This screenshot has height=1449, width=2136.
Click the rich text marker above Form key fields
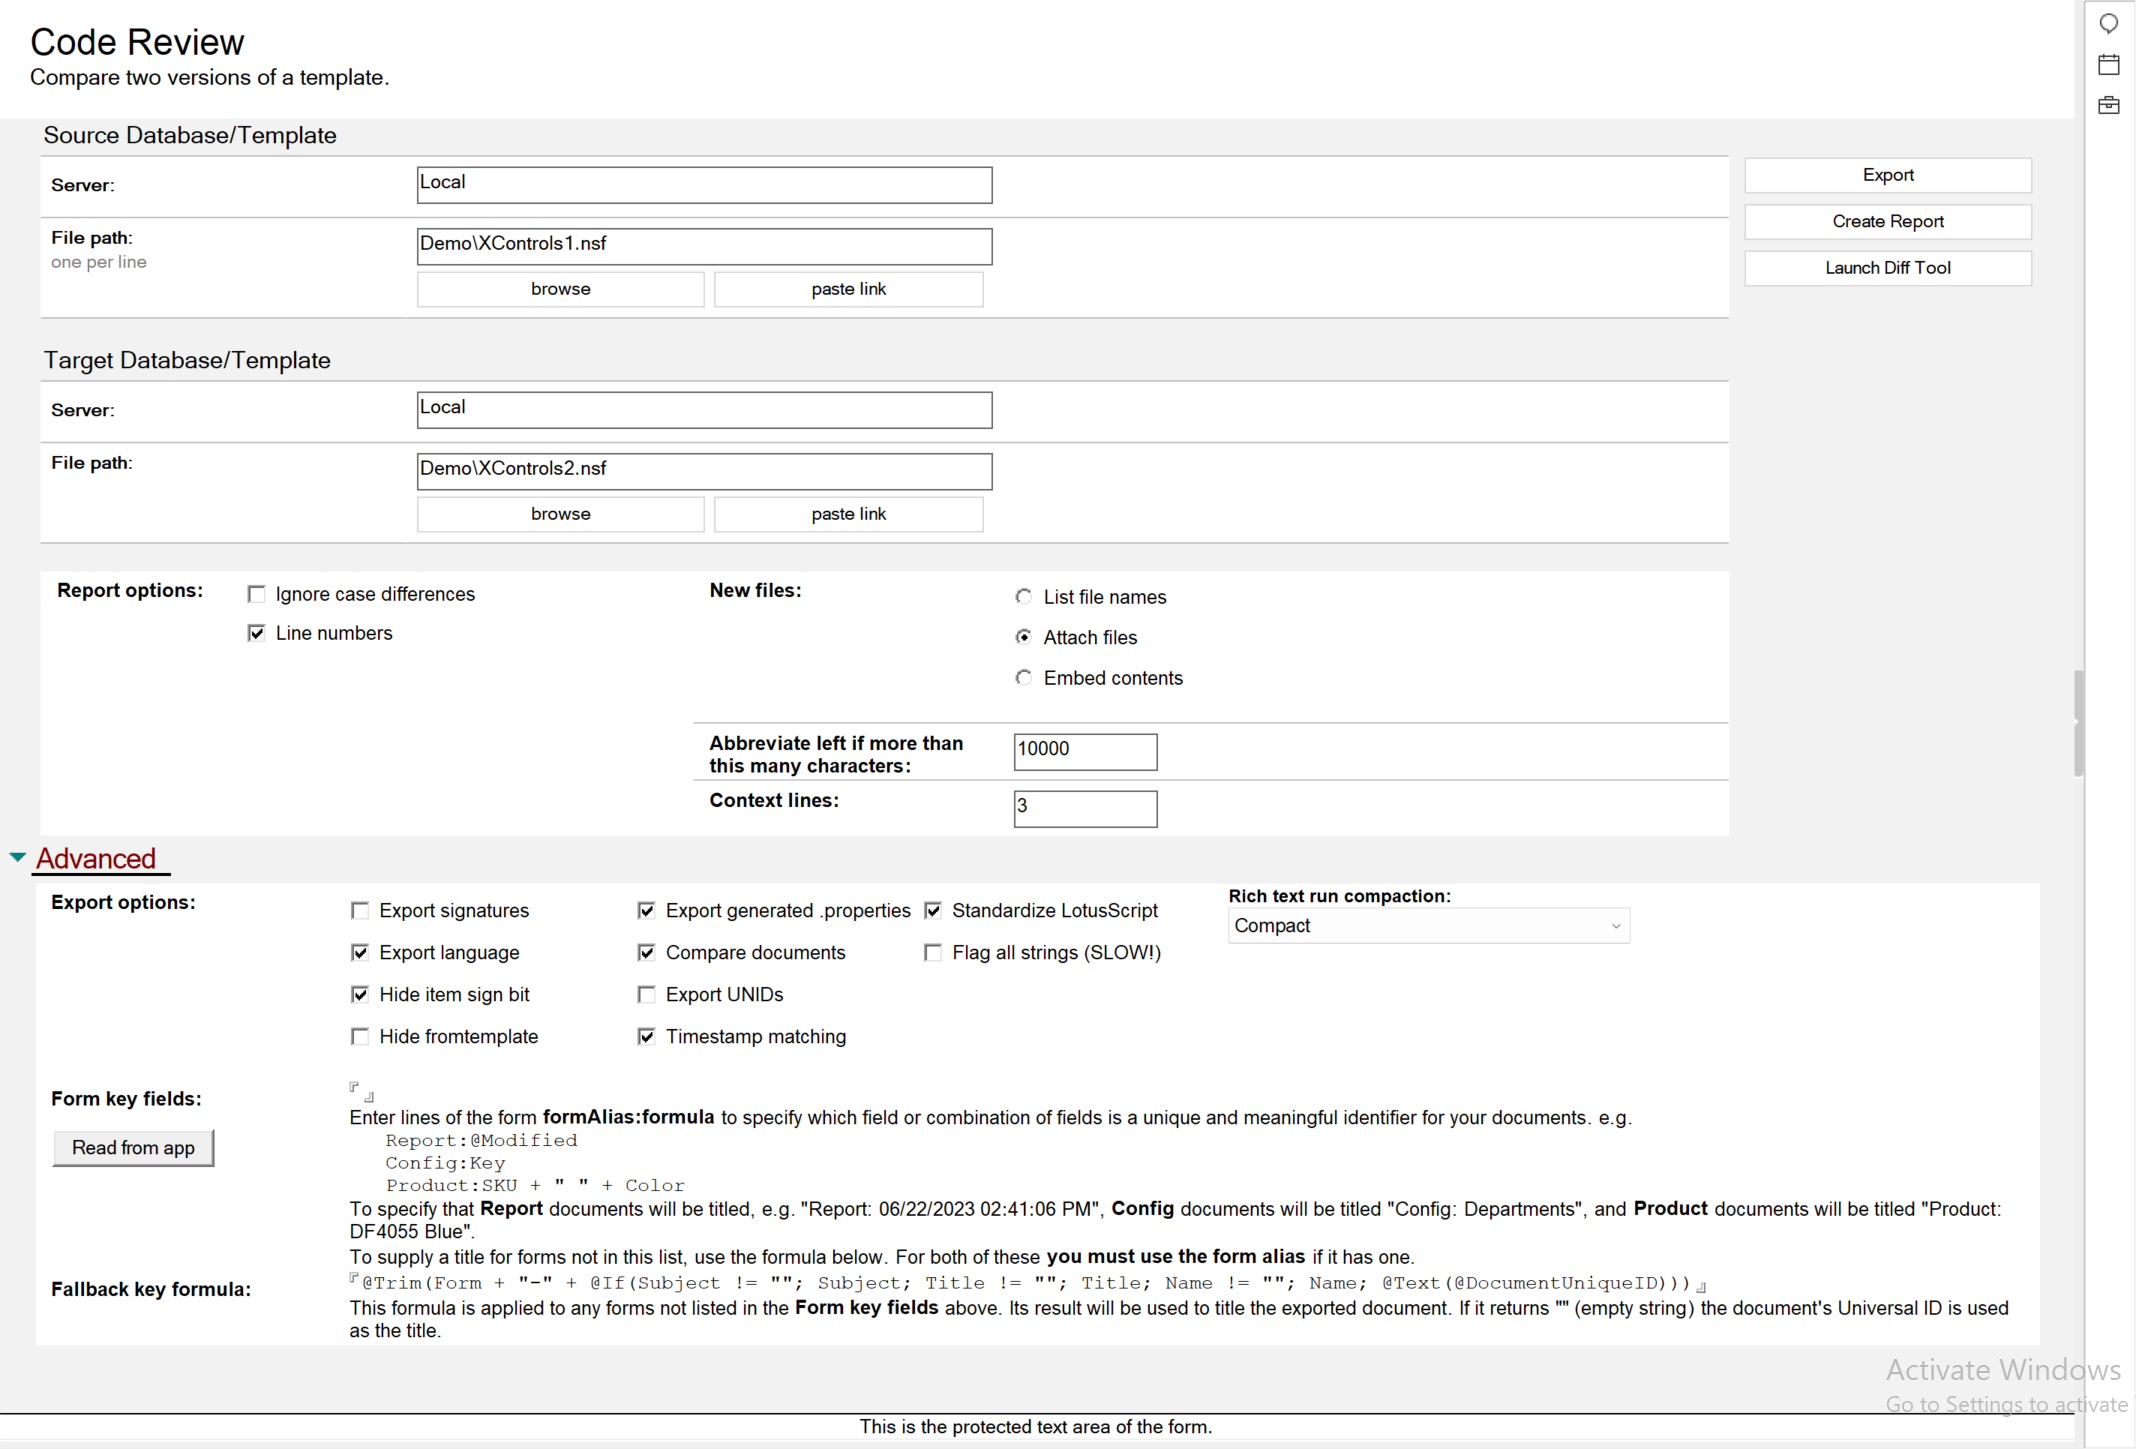[358, 1090]
